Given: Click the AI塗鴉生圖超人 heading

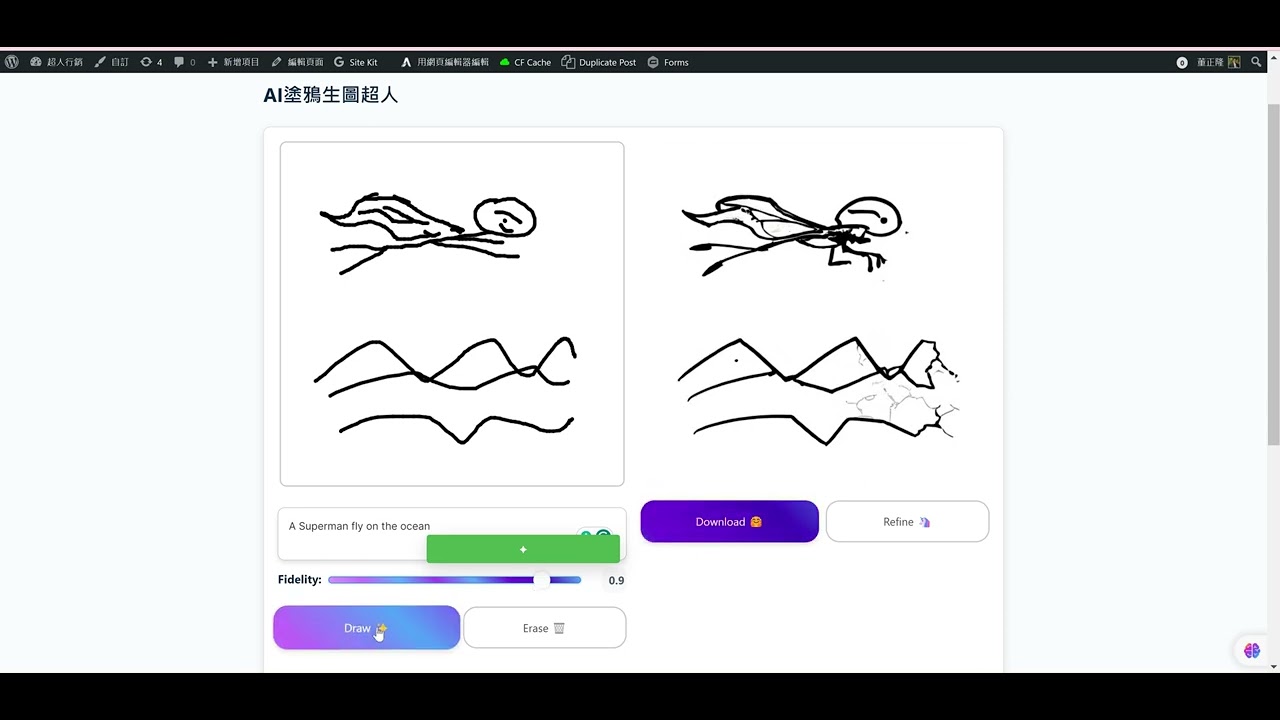Looking at the screenshot, I should click(x=331, y=95).
